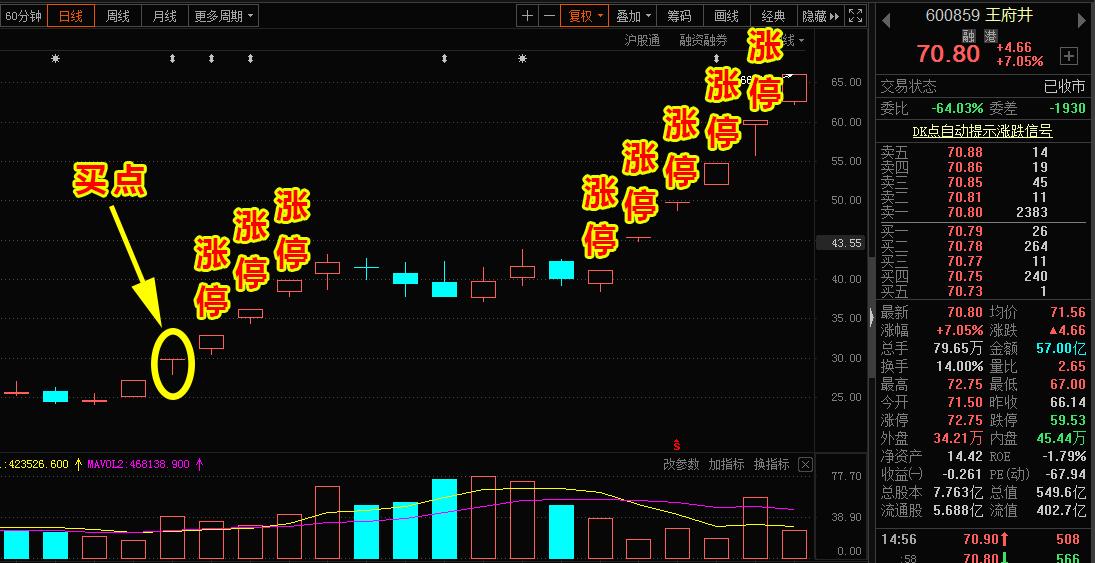1095x563 pixels.
Task: Open the 复权 adjustment dropdown
Action: 585,16
